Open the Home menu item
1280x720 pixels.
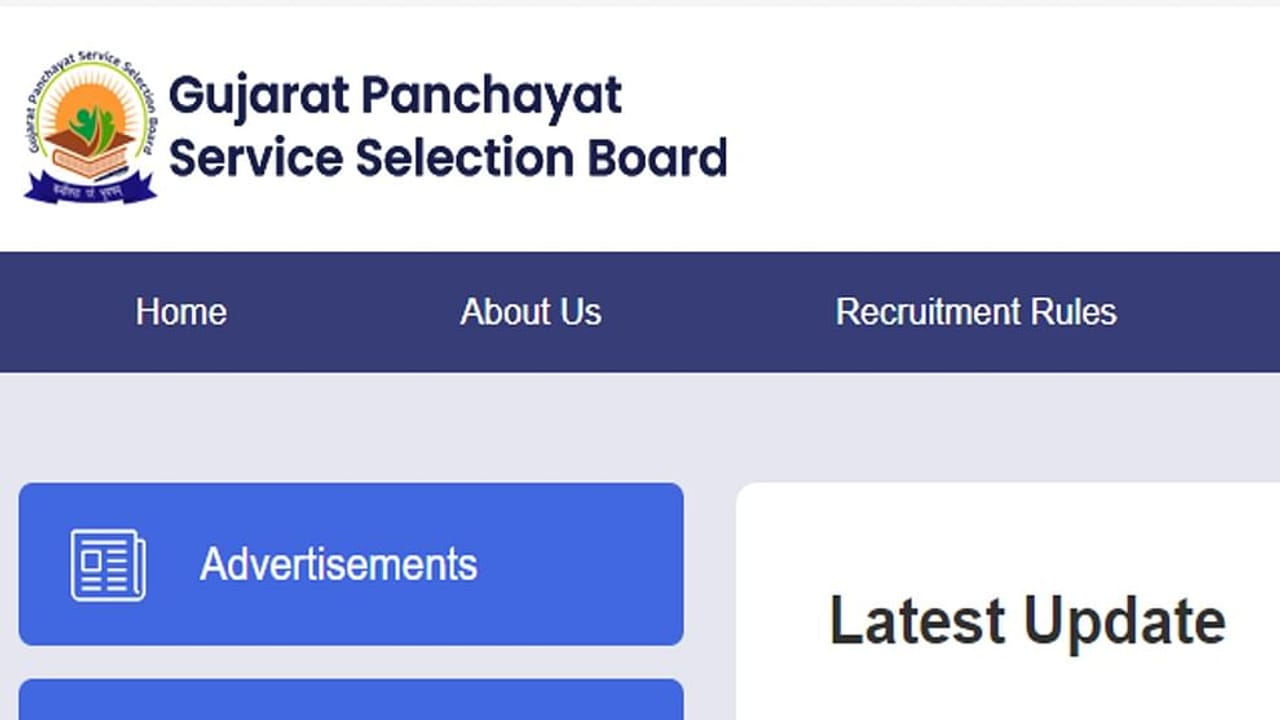[x=181, y=312]
